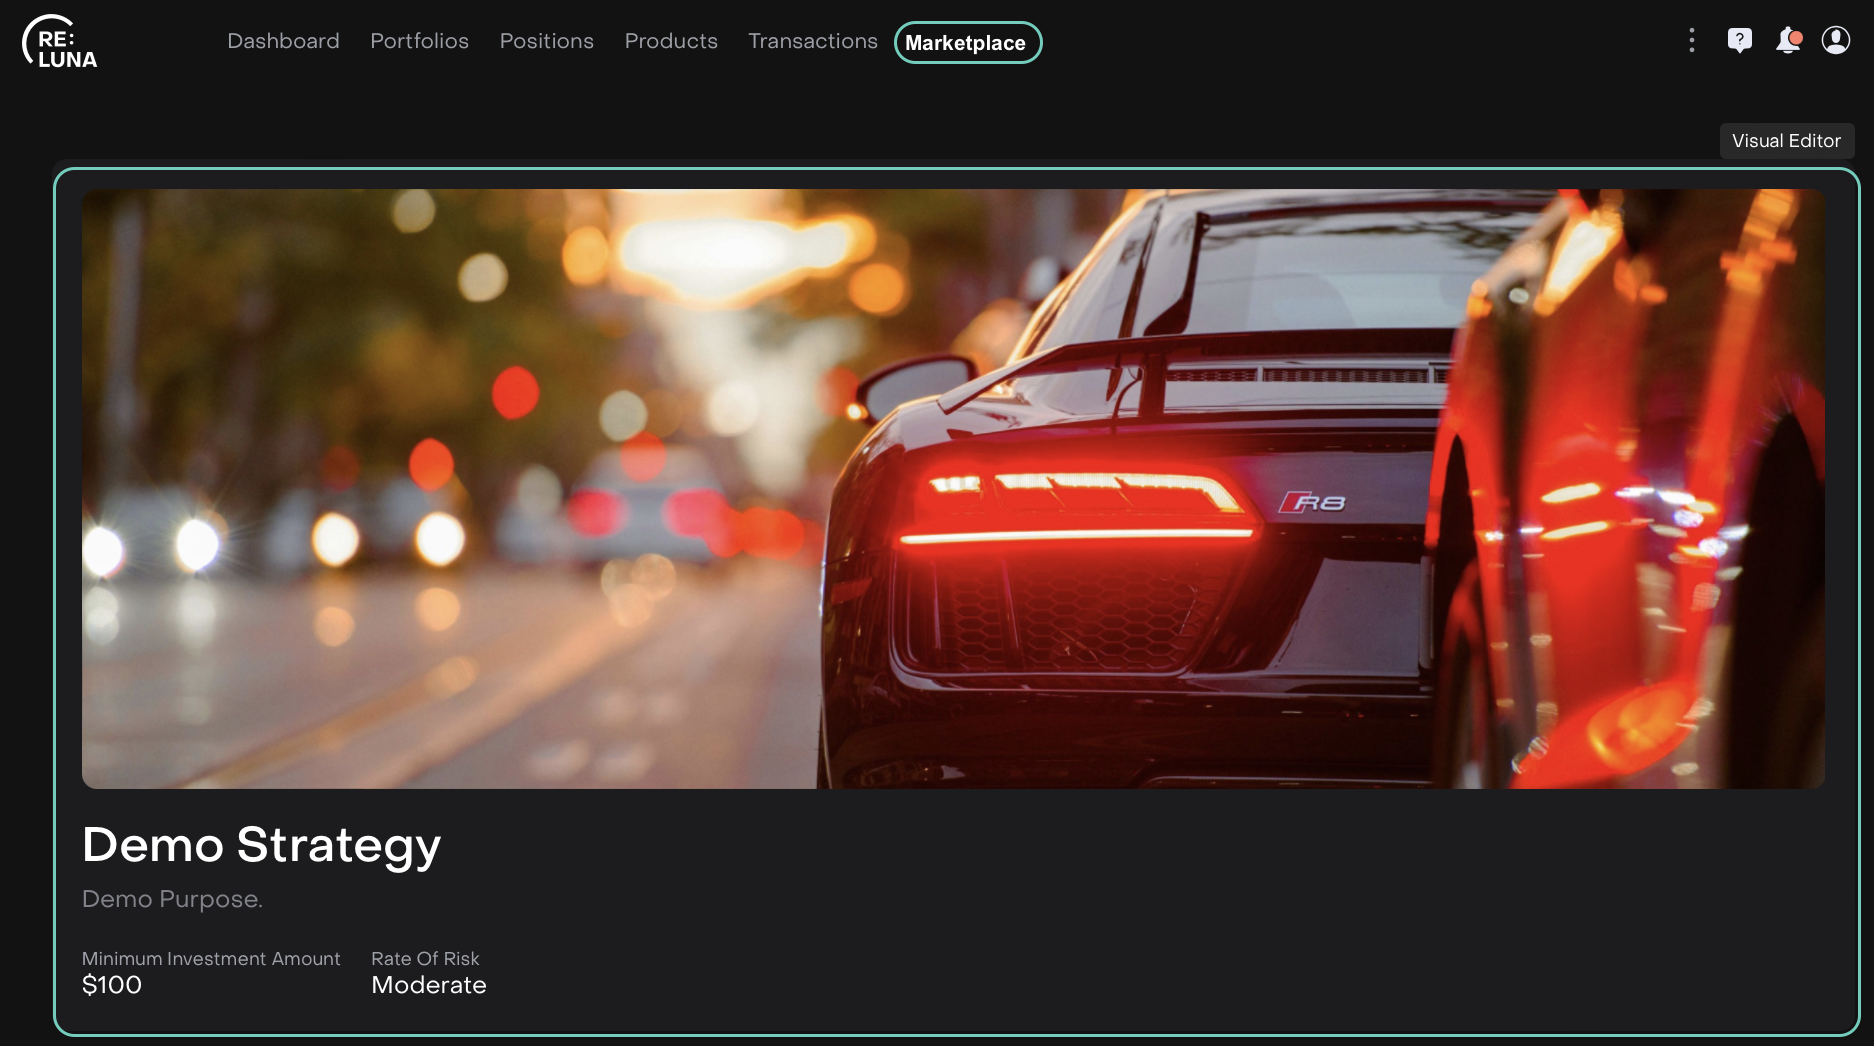Select the Minimum Investment Amount label

tap(211, 959)
